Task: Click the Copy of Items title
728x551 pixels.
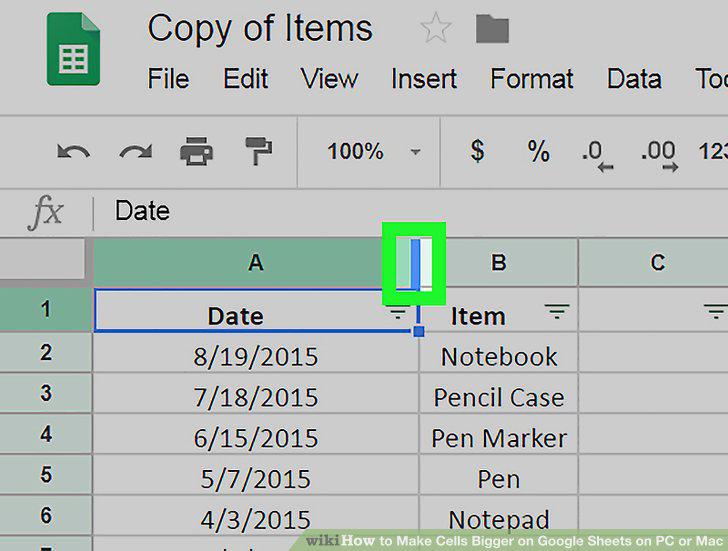Action: tap(260, 29)
